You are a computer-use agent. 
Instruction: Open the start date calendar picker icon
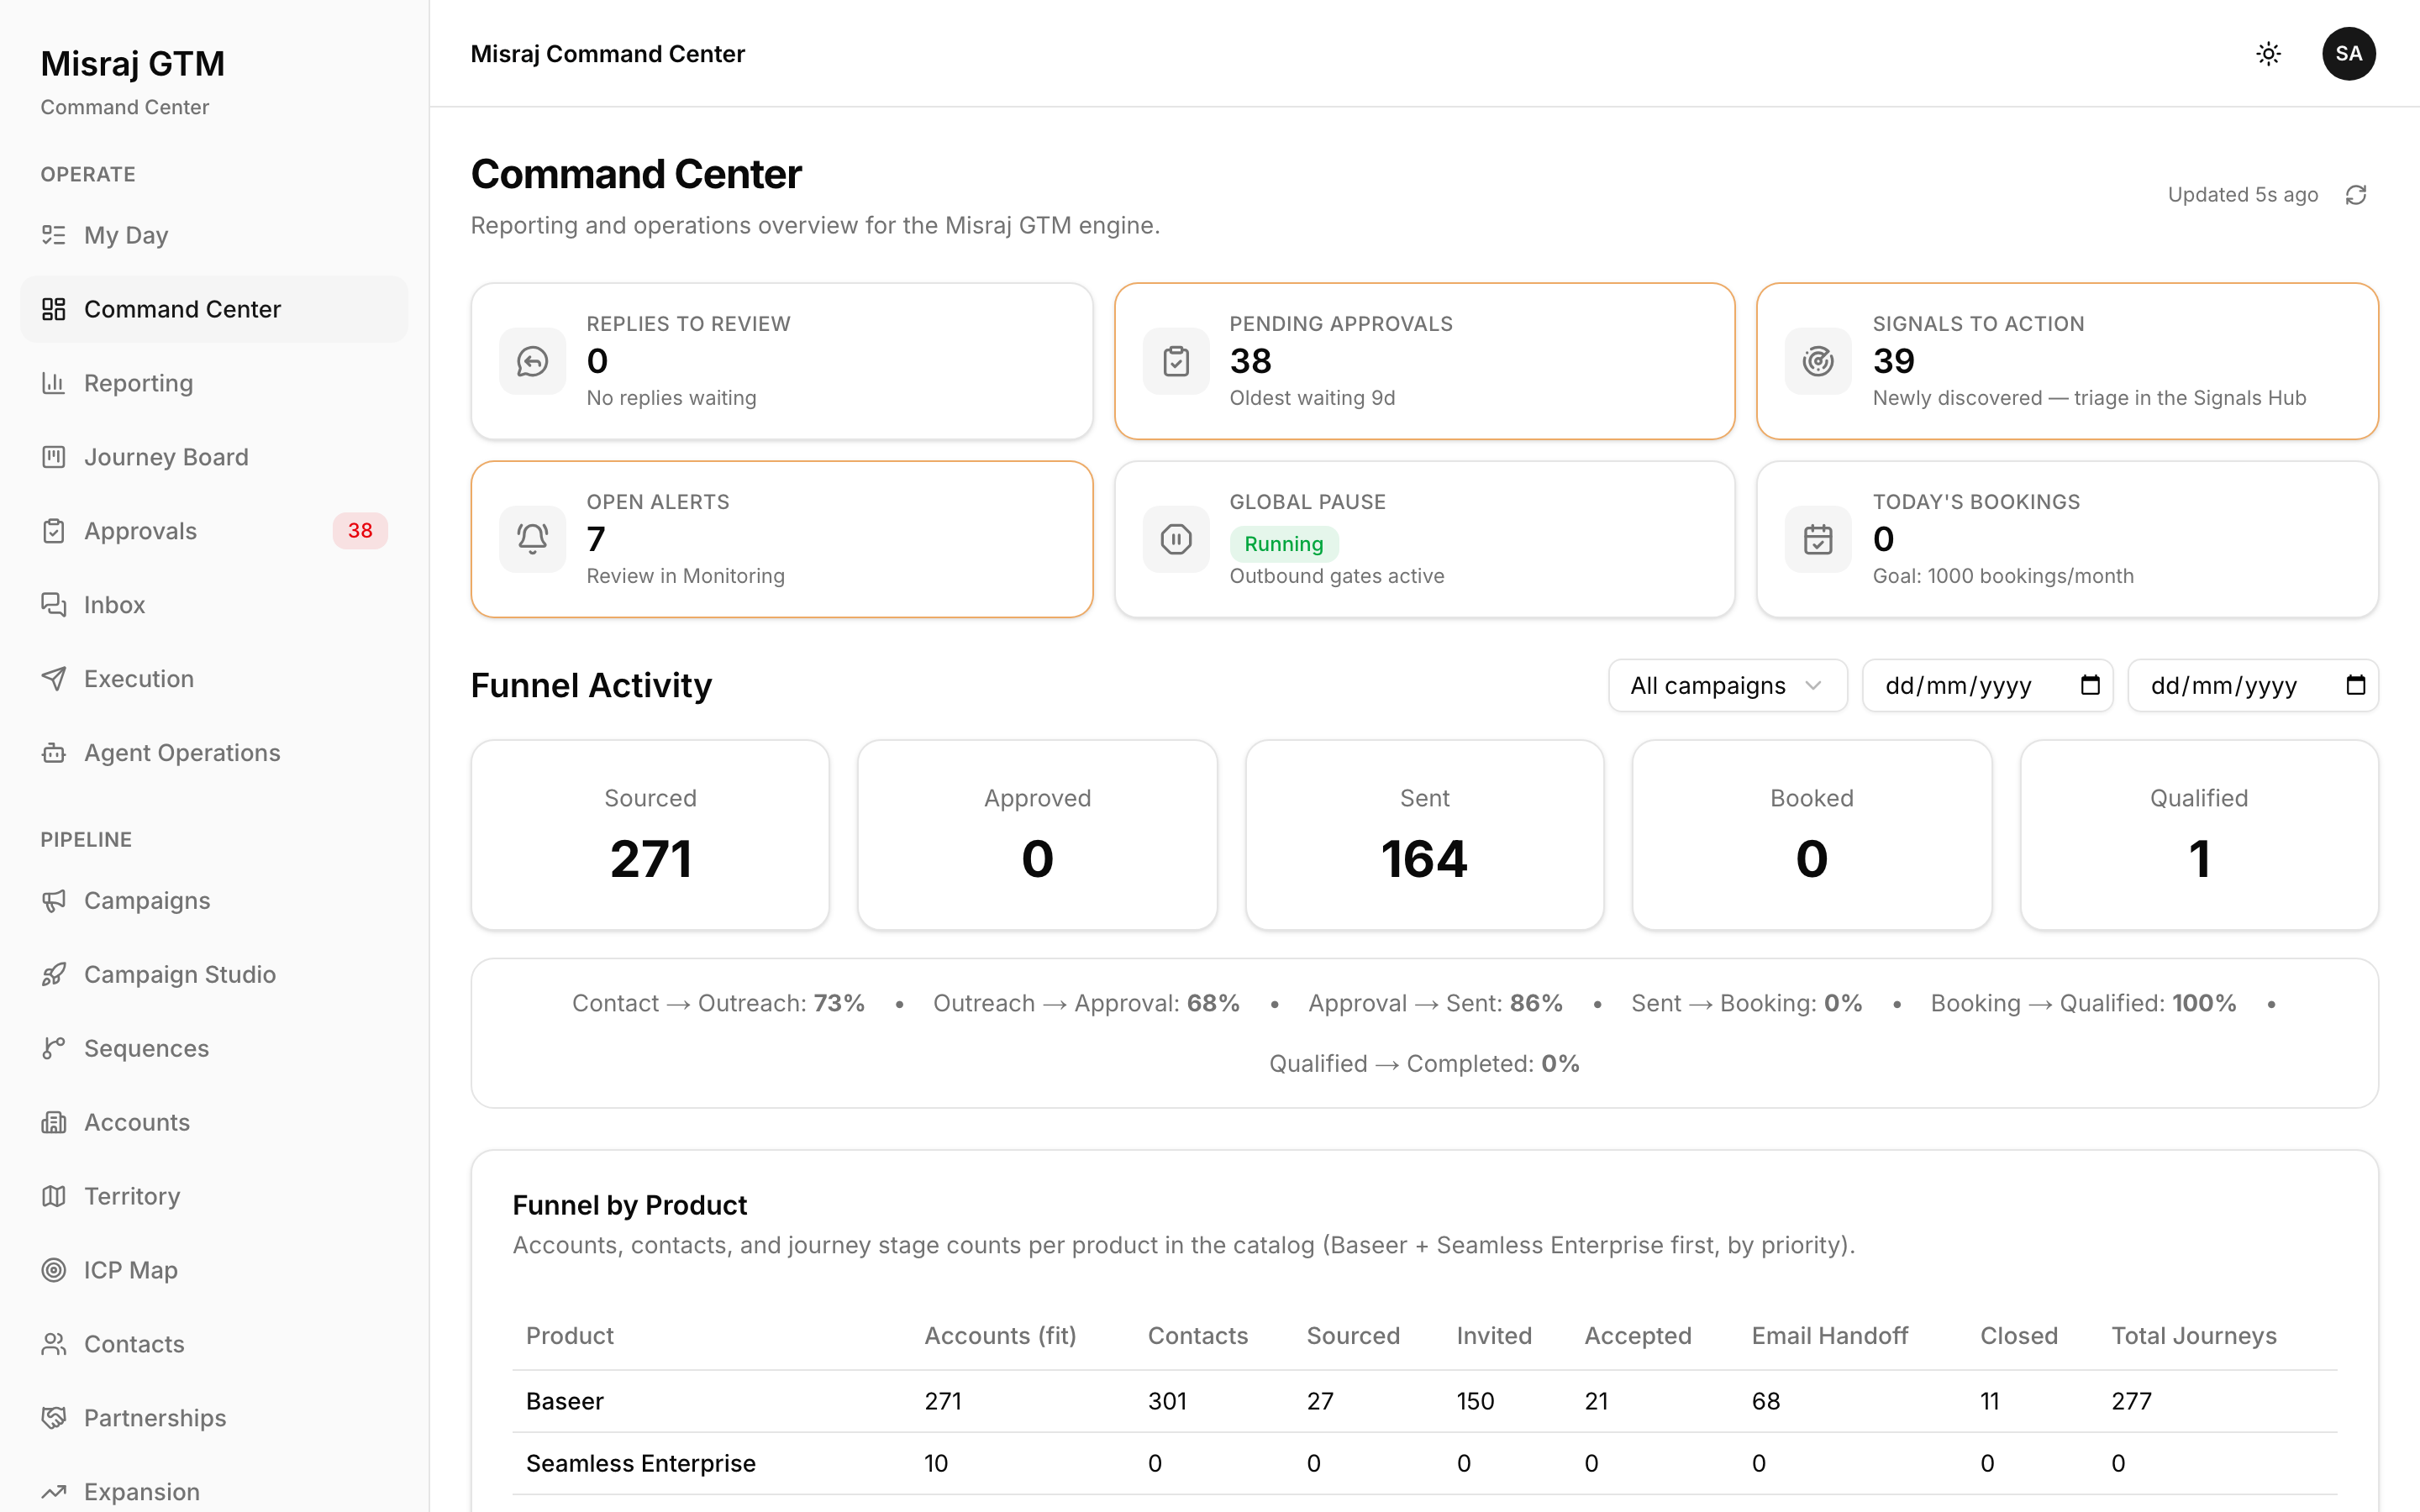[x=2089, y=685]
